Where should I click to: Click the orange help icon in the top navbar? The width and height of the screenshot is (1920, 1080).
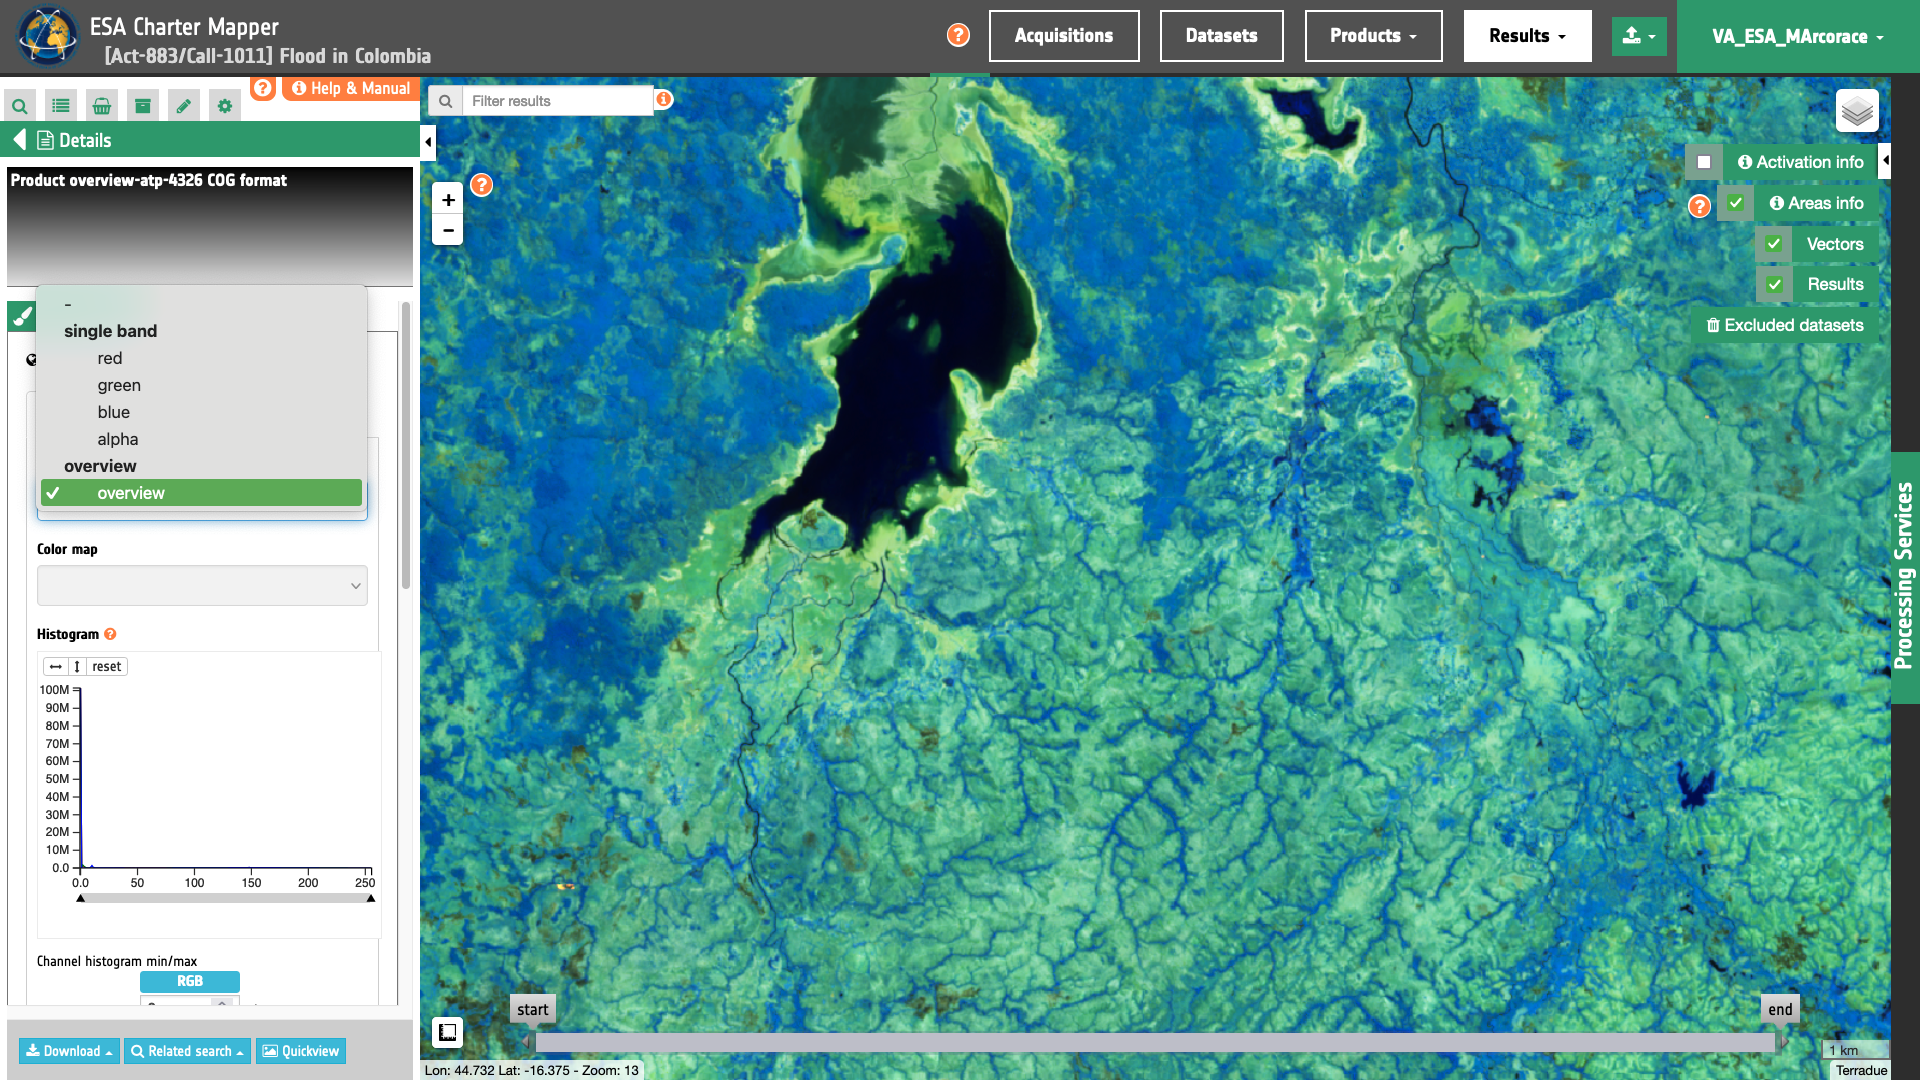pos(958,35)
